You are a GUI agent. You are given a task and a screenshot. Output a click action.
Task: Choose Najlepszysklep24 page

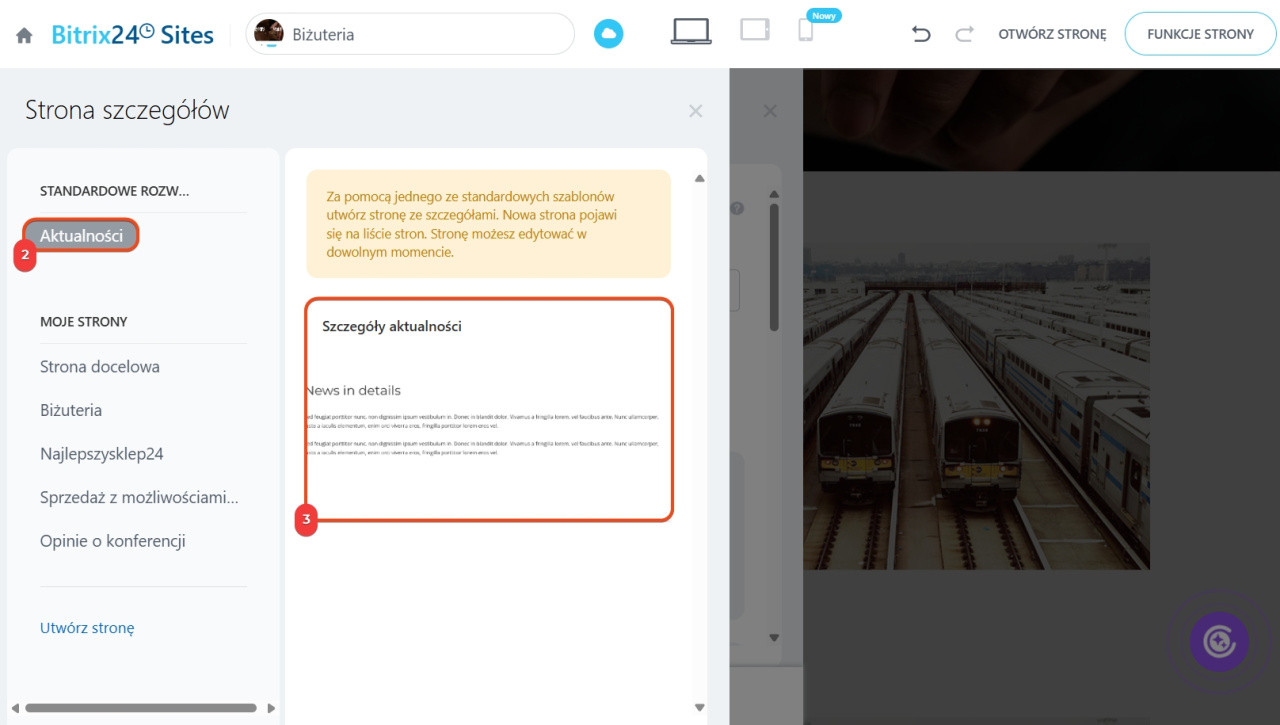102,454
